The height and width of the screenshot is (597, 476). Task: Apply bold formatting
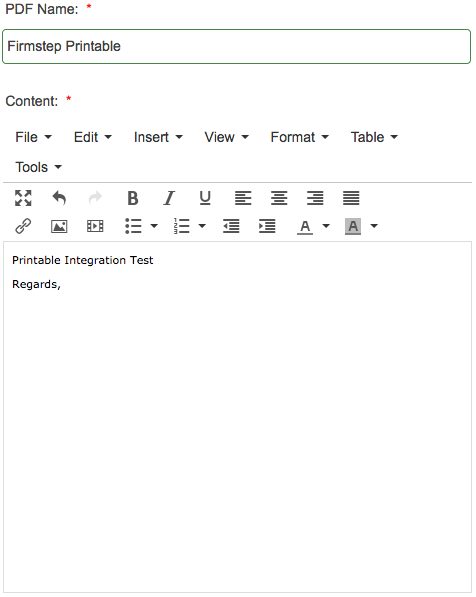point(133,198)
